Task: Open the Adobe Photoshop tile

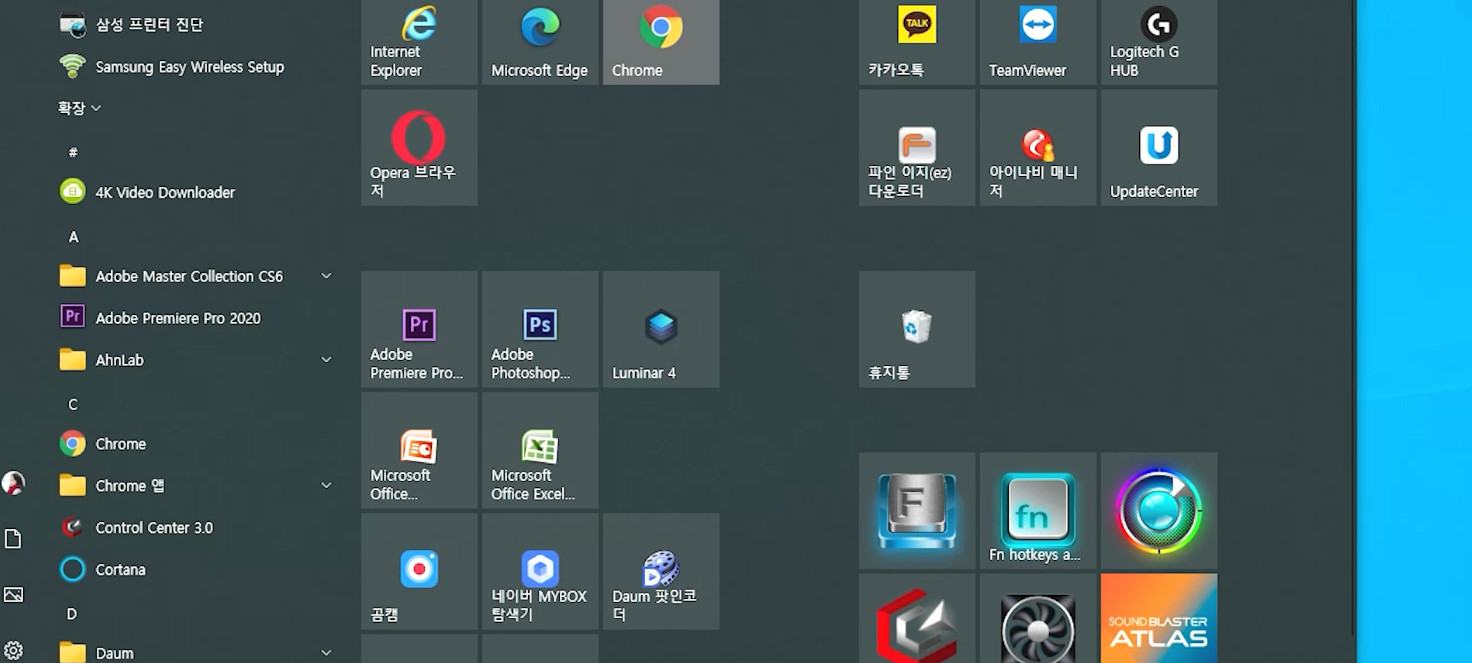Action: coord(540,329)
